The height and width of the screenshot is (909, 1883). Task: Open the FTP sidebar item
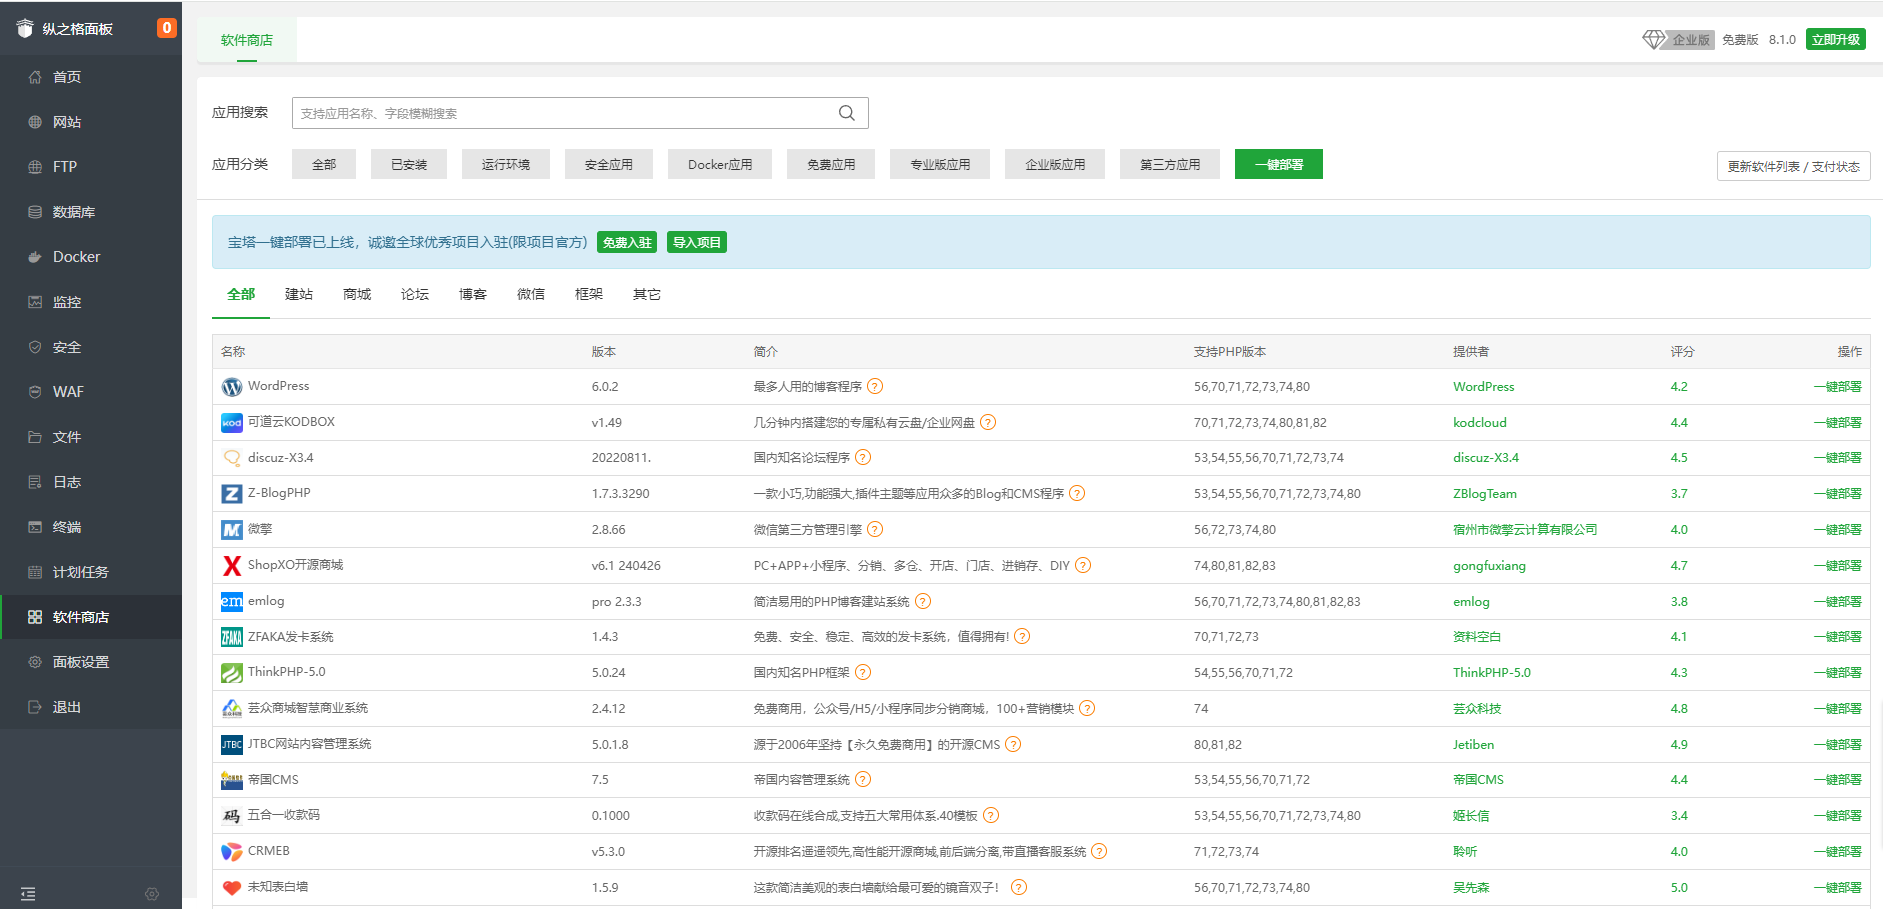90,167
